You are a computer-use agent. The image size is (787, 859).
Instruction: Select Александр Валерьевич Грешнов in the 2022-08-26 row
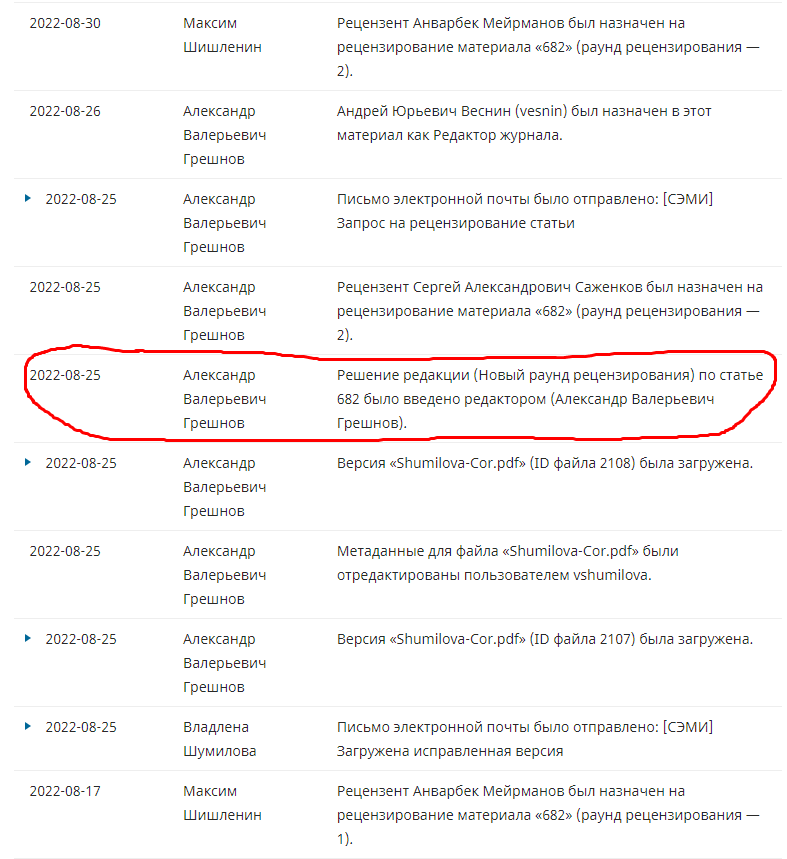pyautogui.click(x=224, y=135)
